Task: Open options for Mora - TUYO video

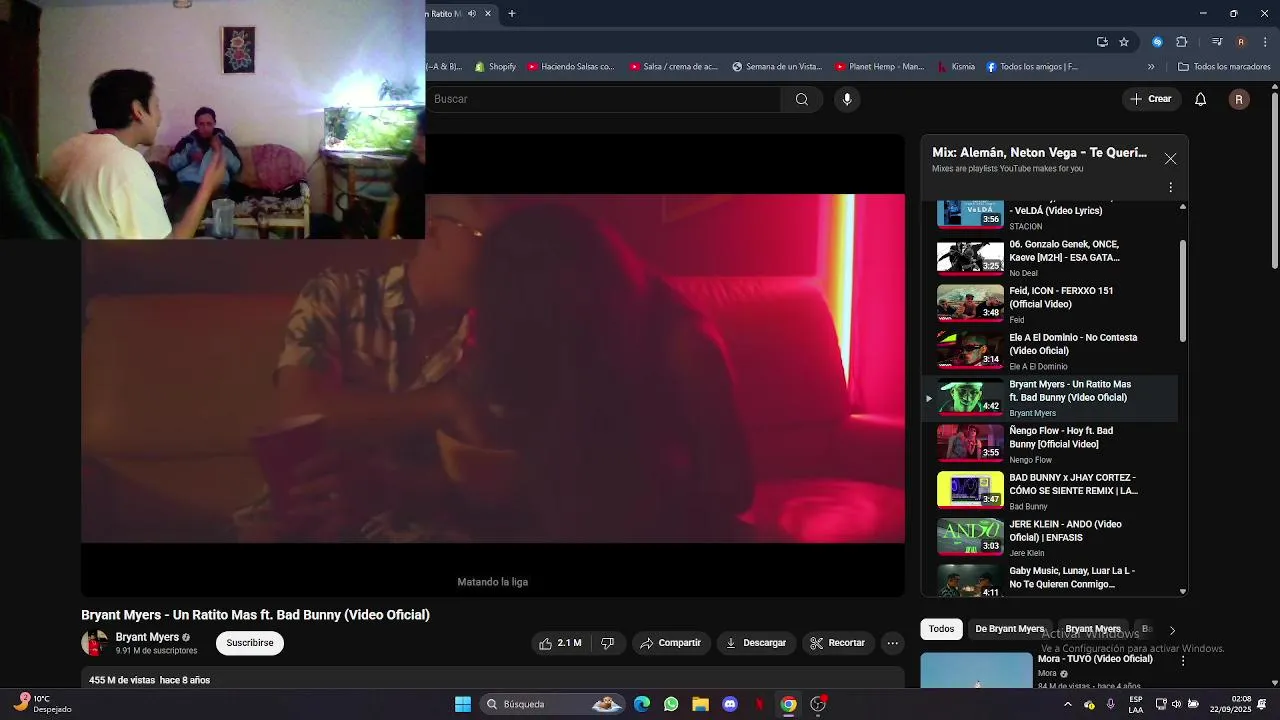Action: pos(1183,661)
